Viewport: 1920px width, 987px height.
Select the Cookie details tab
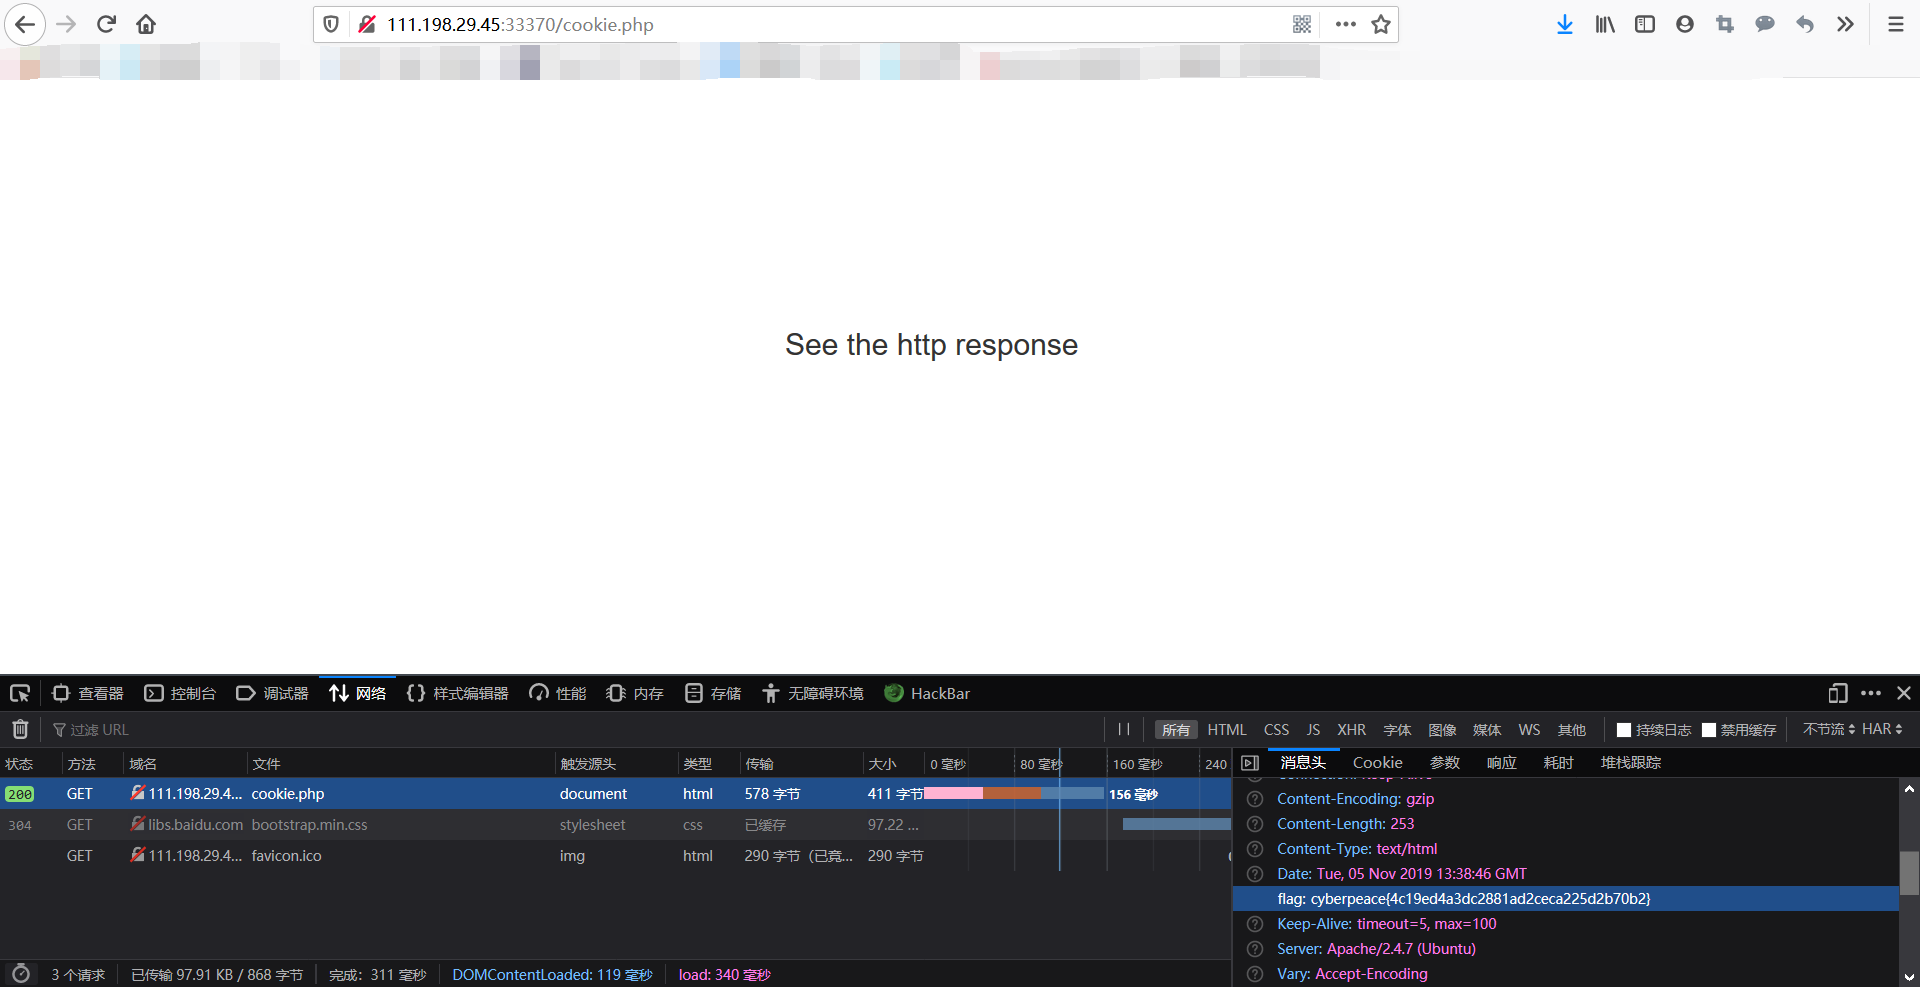click(x=1377, y=763)
